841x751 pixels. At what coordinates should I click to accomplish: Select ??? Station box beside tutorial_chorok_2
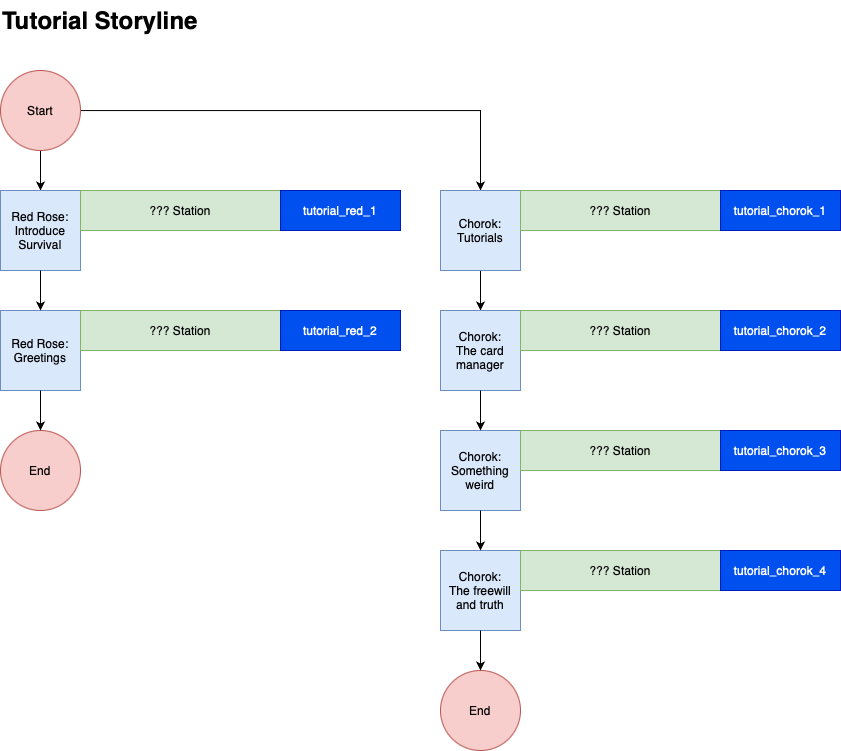(x=620, y=330)
